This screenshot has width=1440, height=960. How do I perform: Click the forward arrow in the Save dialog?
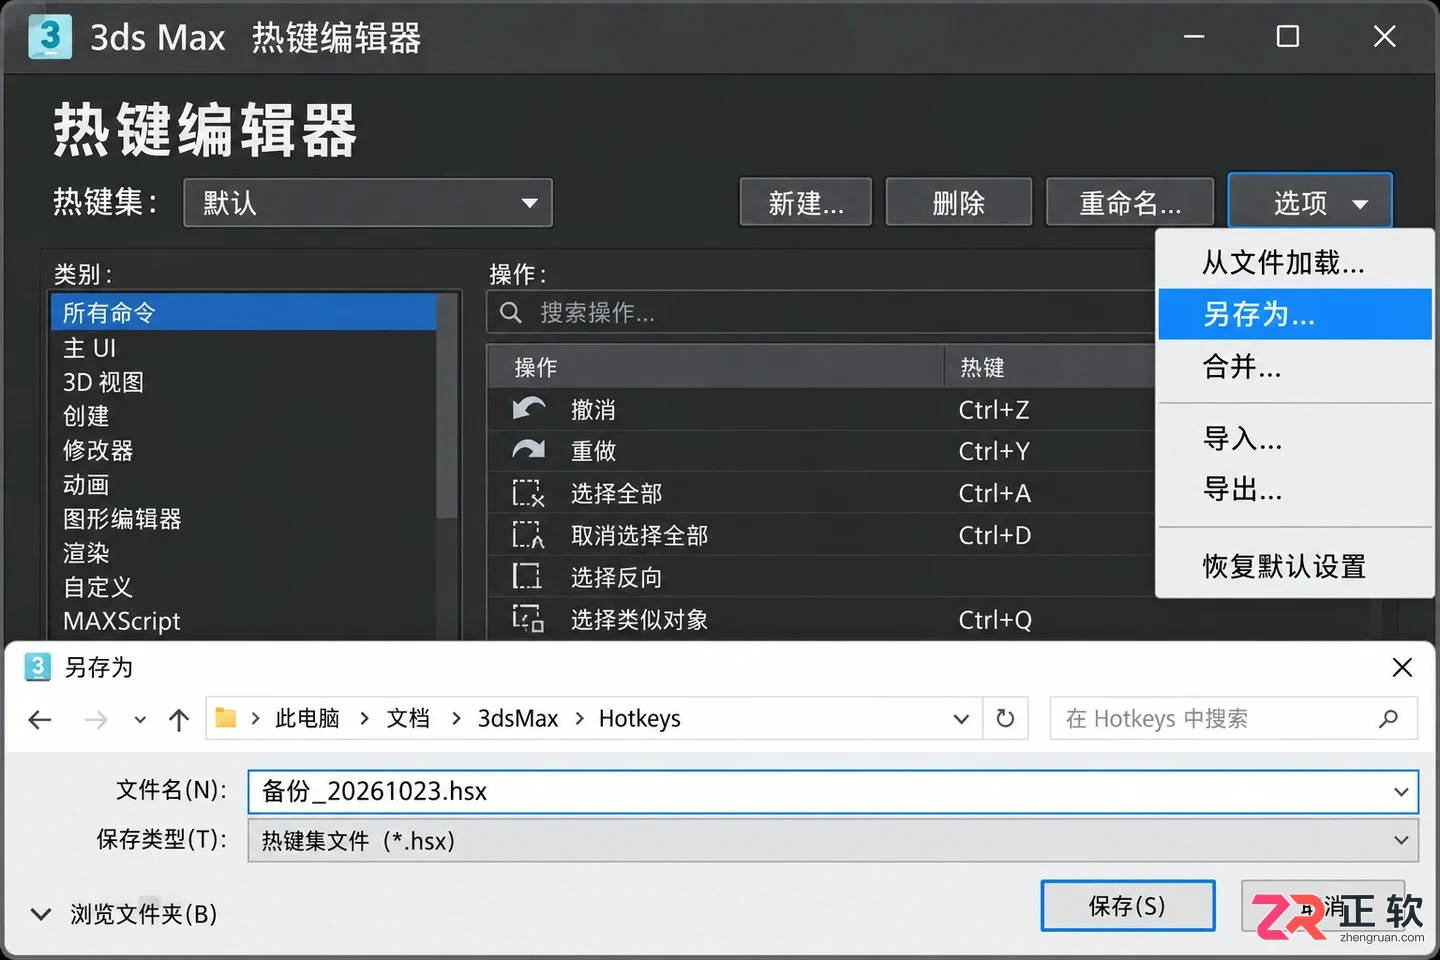(x=96, y=719)
